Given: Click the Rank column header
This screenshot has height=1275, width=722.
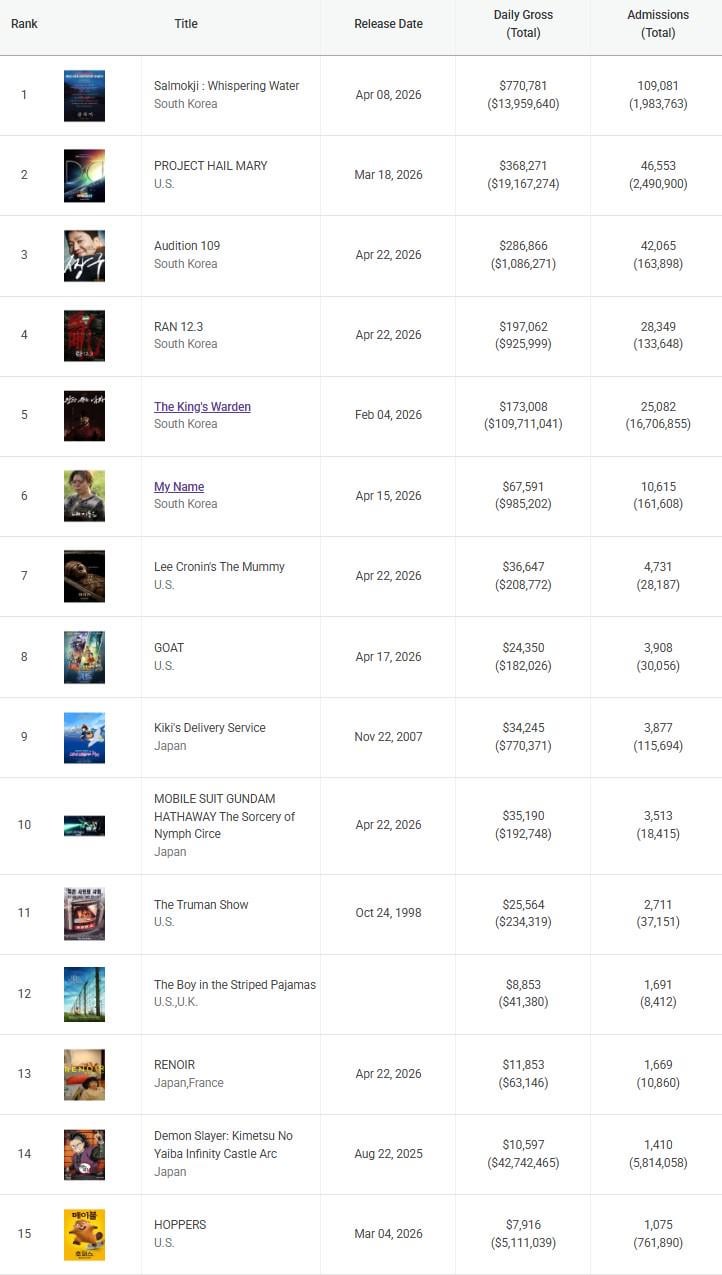Looking at the screenshot, I should [x=24, y=24].
